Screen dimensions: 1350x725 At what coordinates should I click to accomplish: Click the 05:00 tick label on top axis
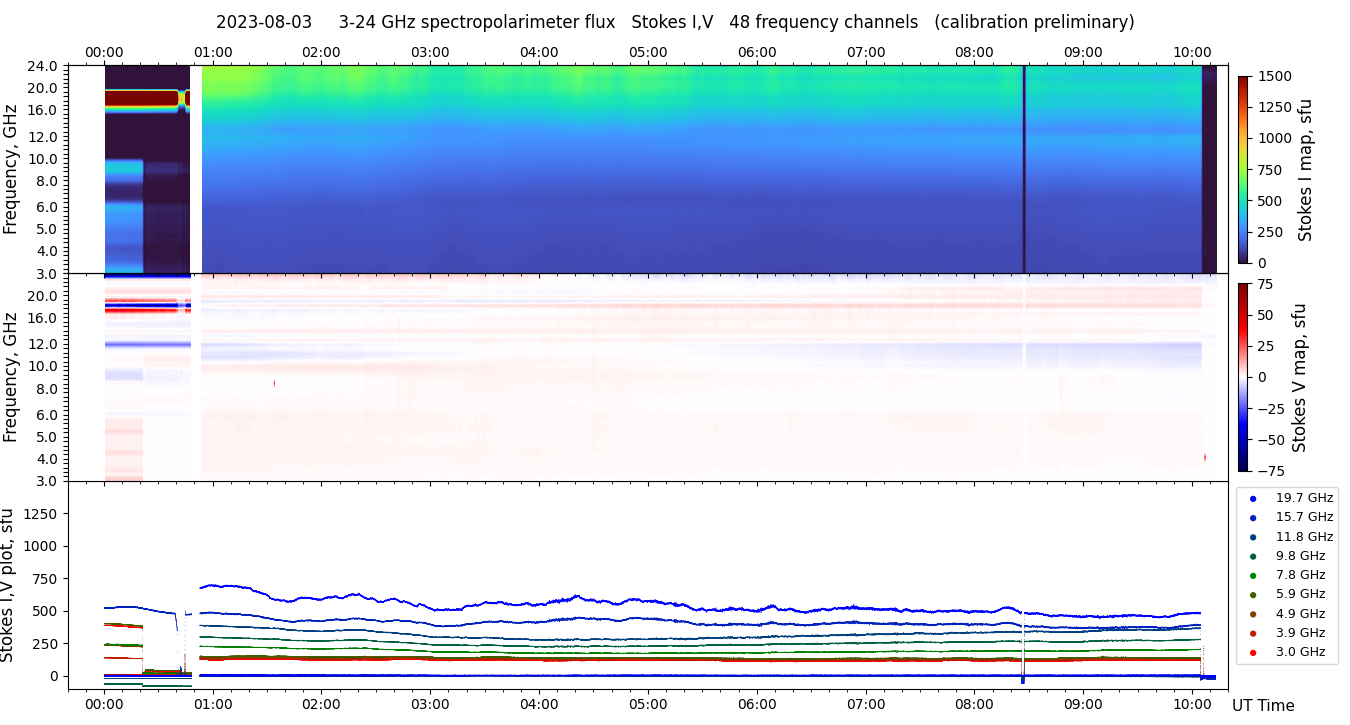(648, 52)
